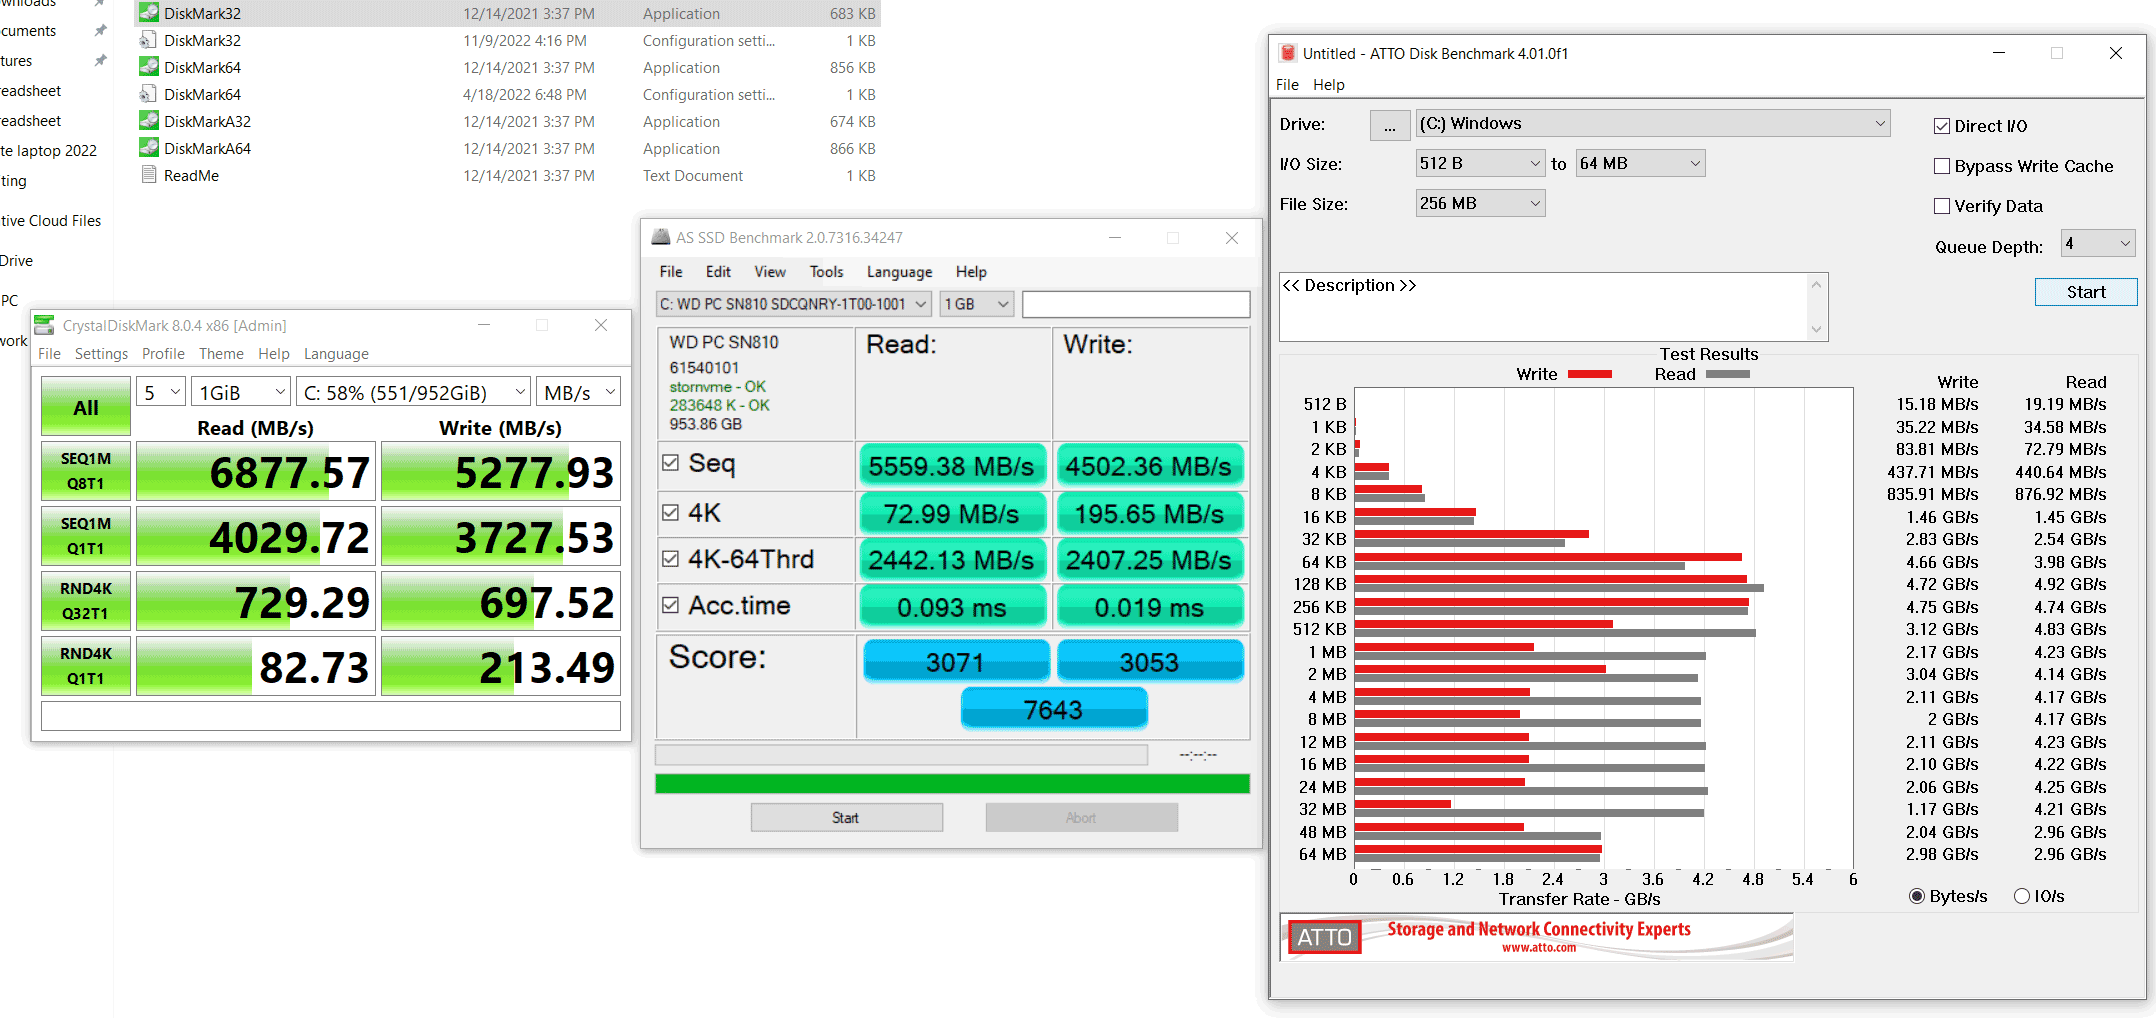Viewport: 2156px width, 1018px height.
Task: Open the 1GiB test size dropdown
Action: pos(241,393)
